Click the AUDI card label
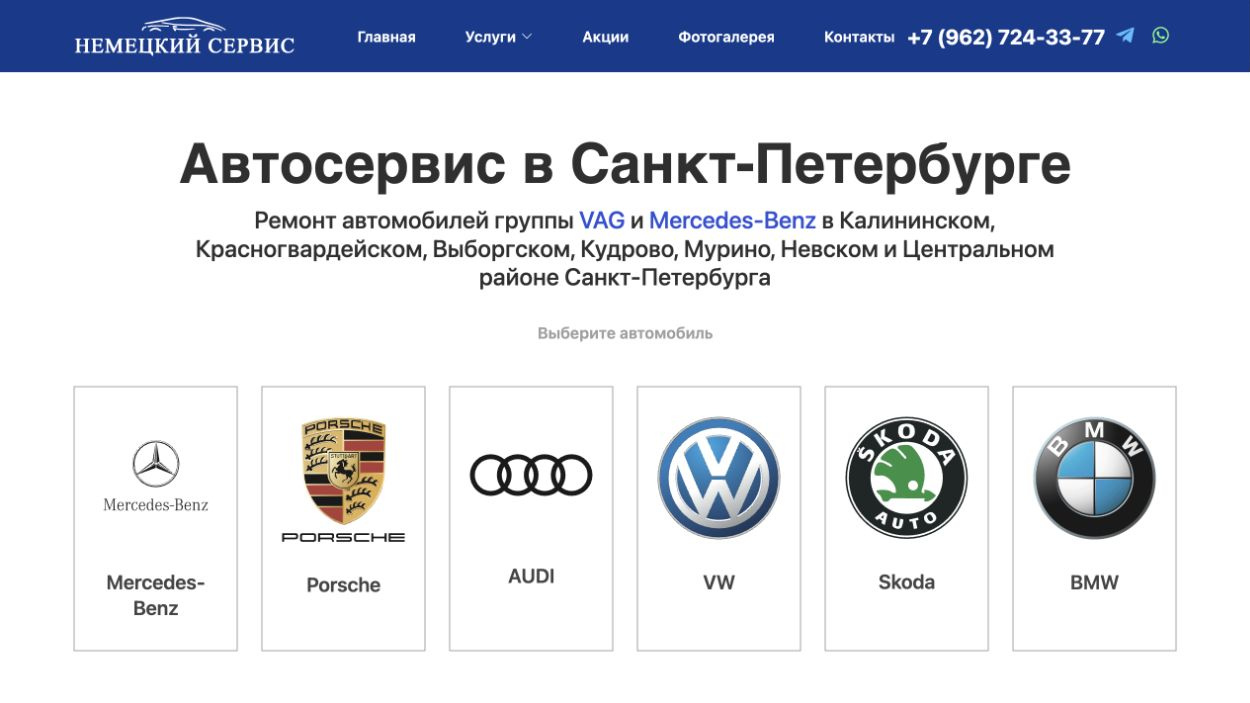Viewport: 1250px width, 703px height. tap(531, 576)
